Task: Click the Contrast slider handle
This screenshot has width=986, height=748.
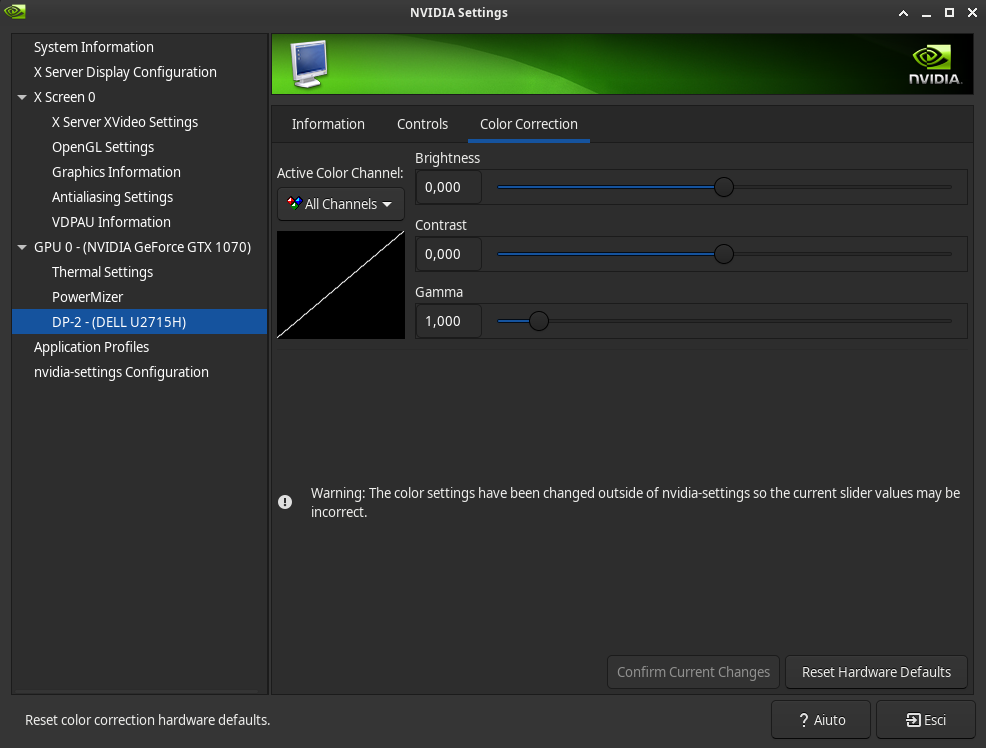Action: coord(724,254)
